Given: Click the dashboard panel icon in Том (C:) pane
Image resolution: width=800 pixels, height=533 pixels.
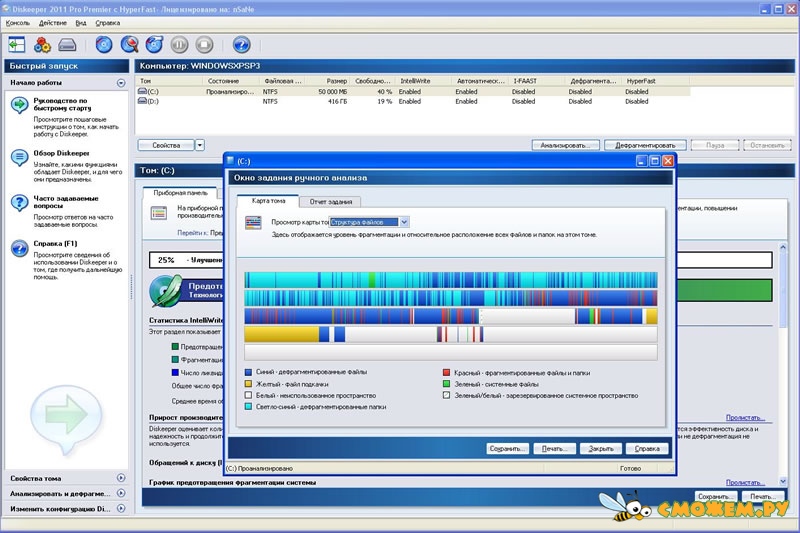Looking at the screenshot, I should tap(159, 213).
